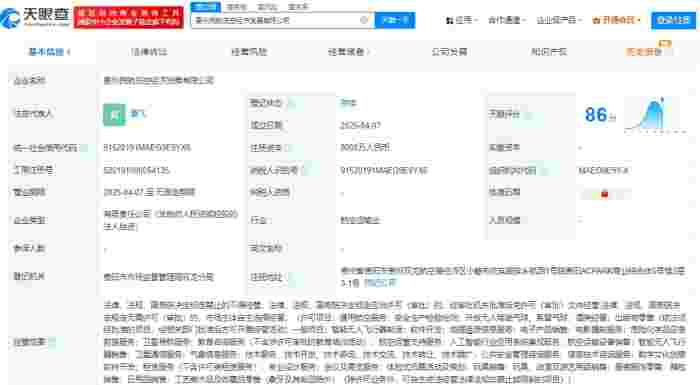Click the help icon next to 注册资本

tap(288, 148)
